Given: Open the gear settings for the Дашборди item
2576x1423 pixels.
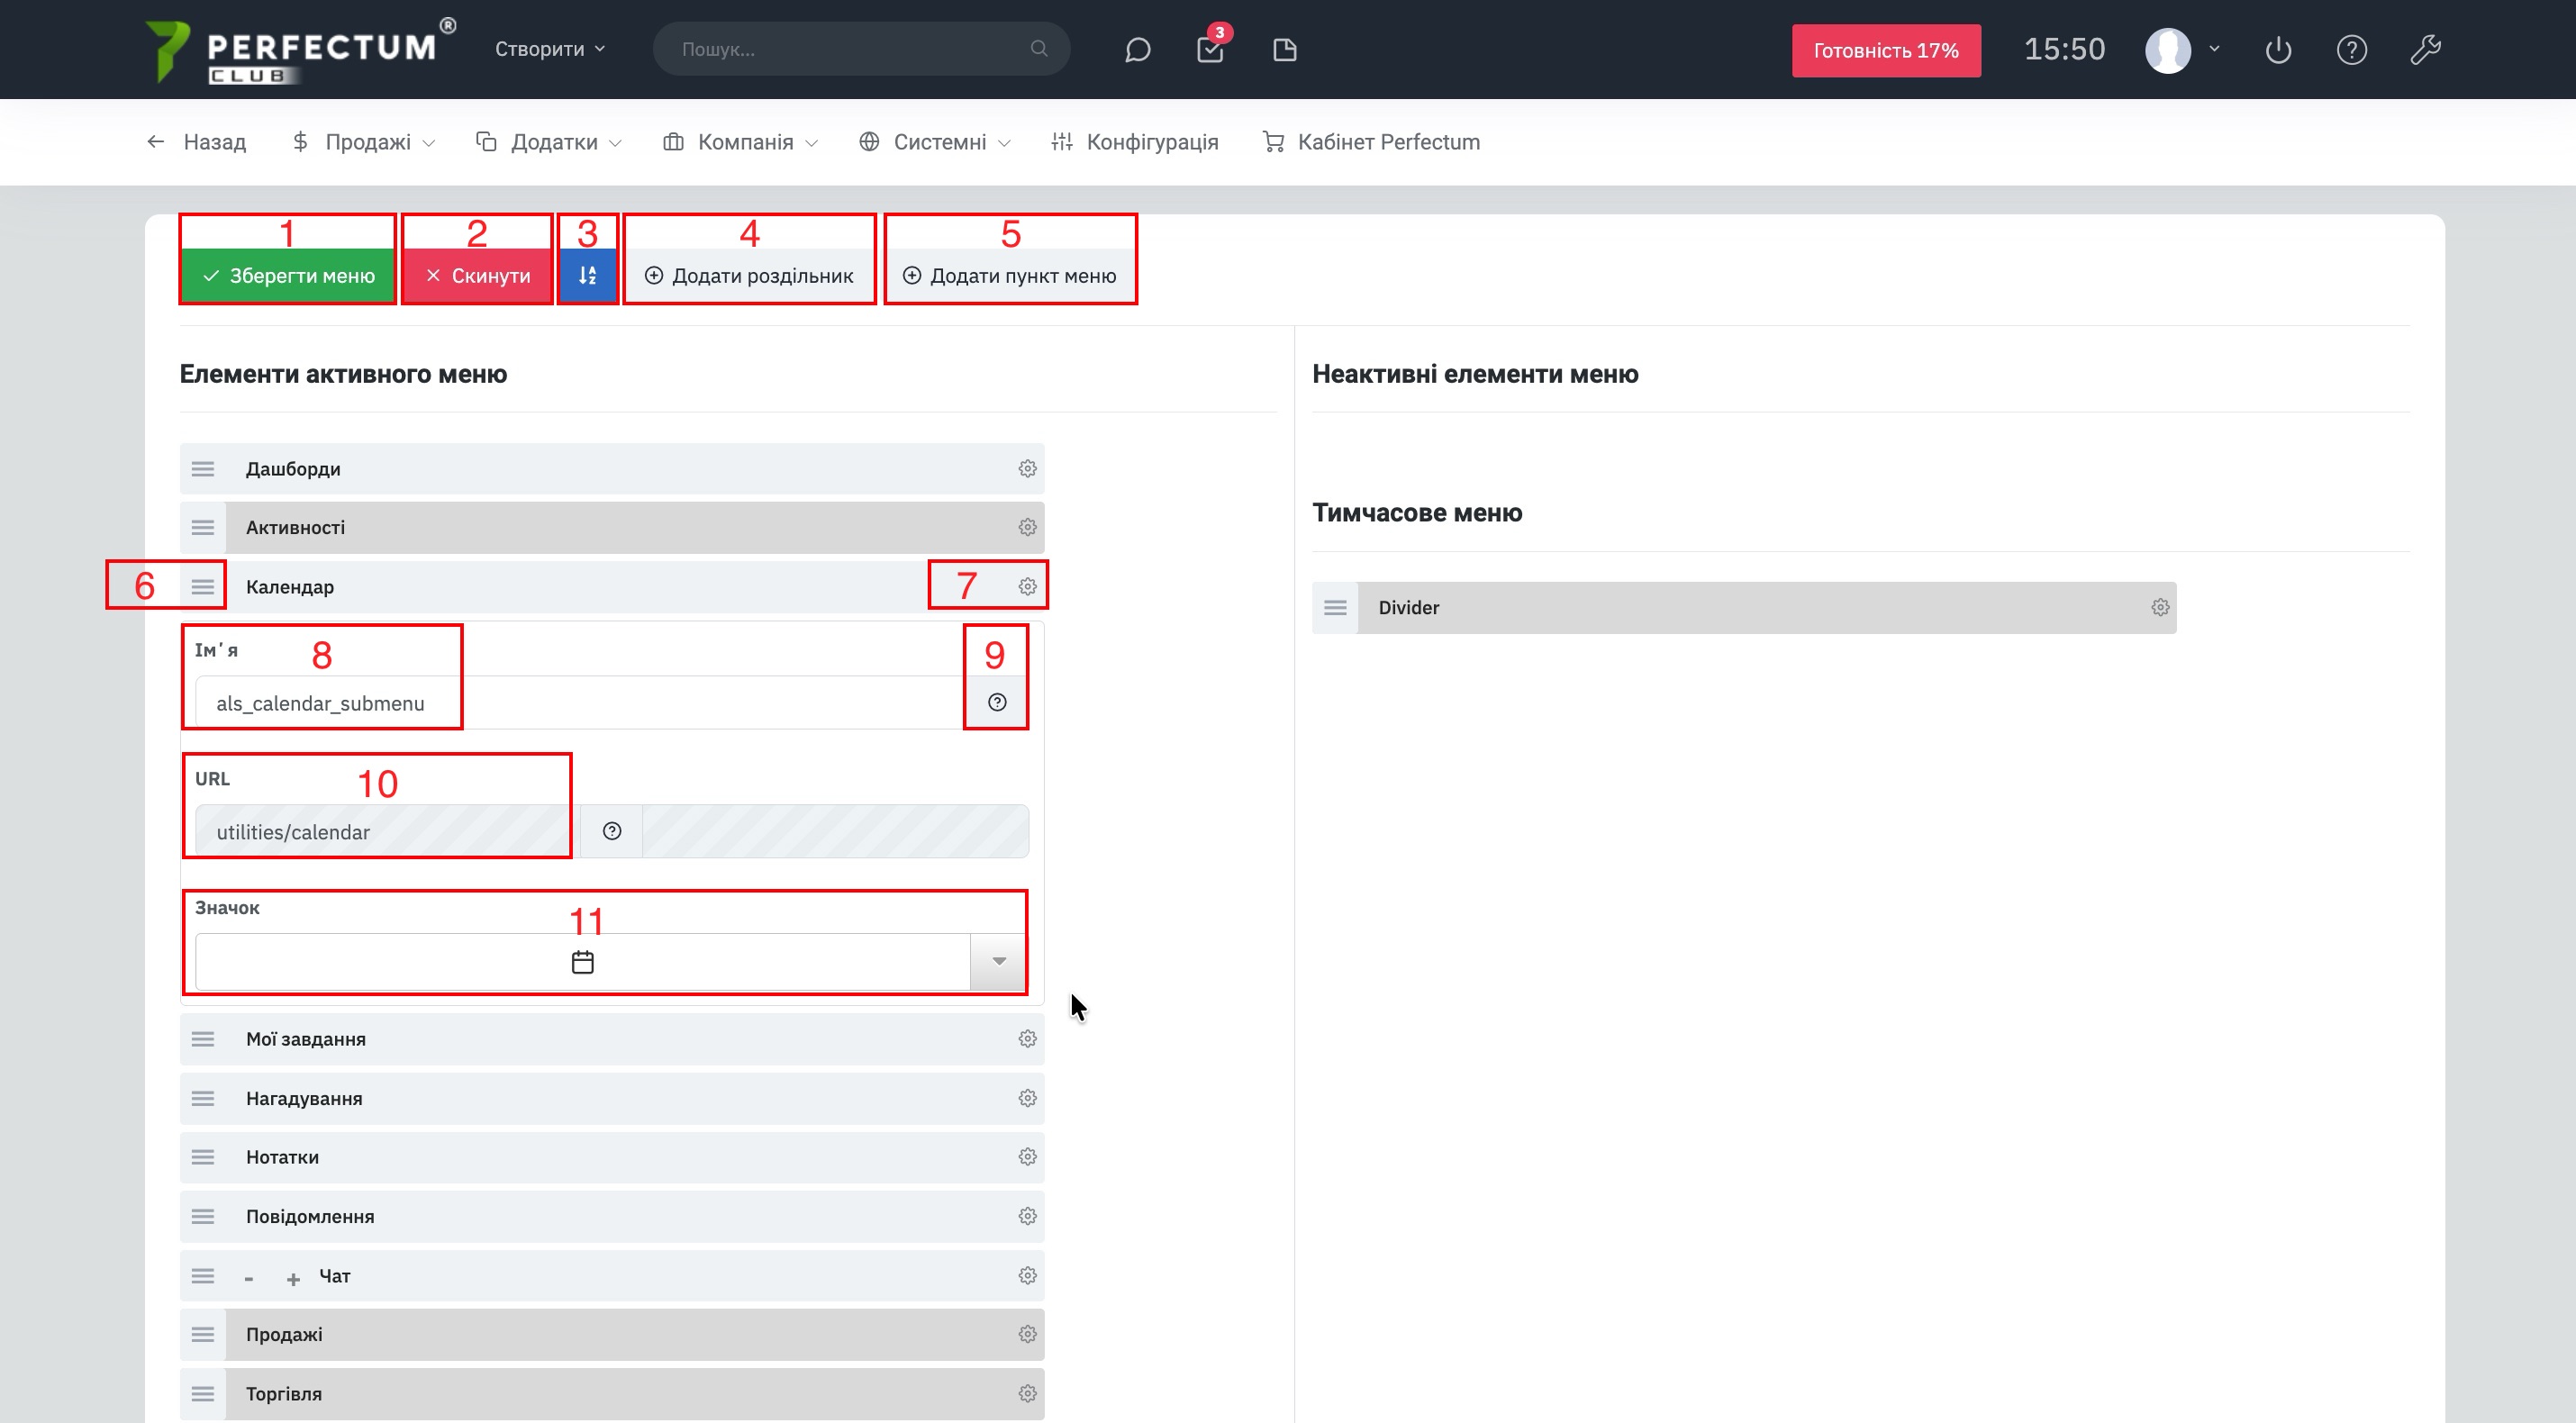Looking at the screenshot, I should pos(1027,469).
